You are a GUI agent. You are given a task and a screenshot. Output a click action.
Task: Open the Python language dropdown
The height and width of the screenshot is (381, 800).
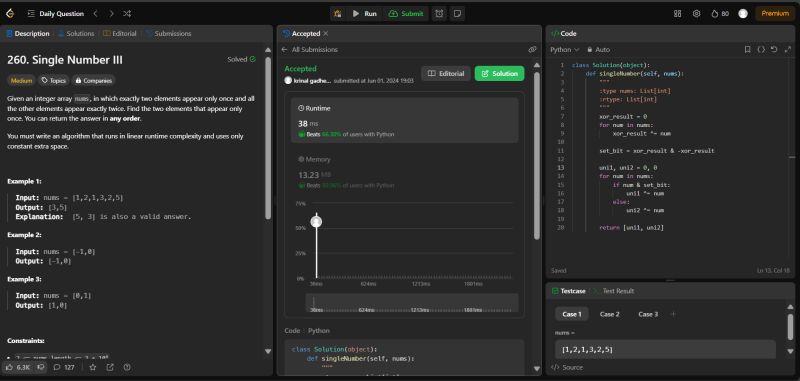click(565, 49)
